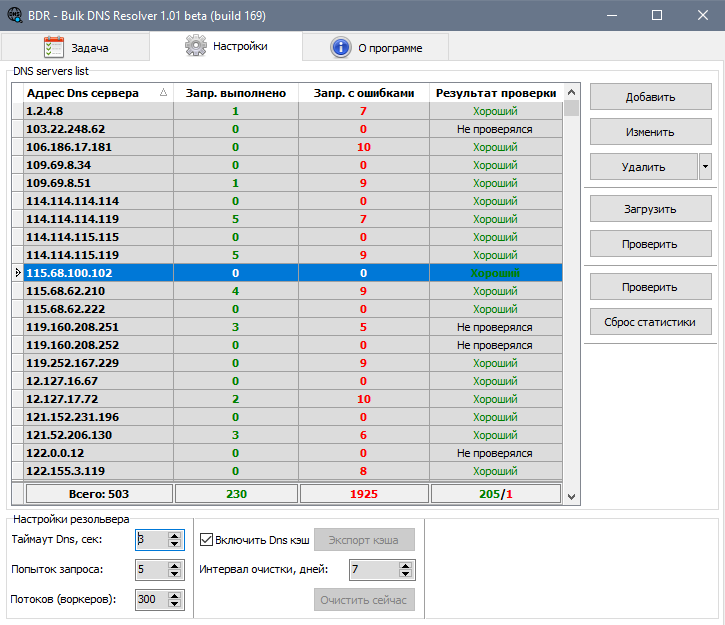Toggle the Включить Dns кэш checkbox
Screen dimensions: 725x625
(x=206, y=539)
